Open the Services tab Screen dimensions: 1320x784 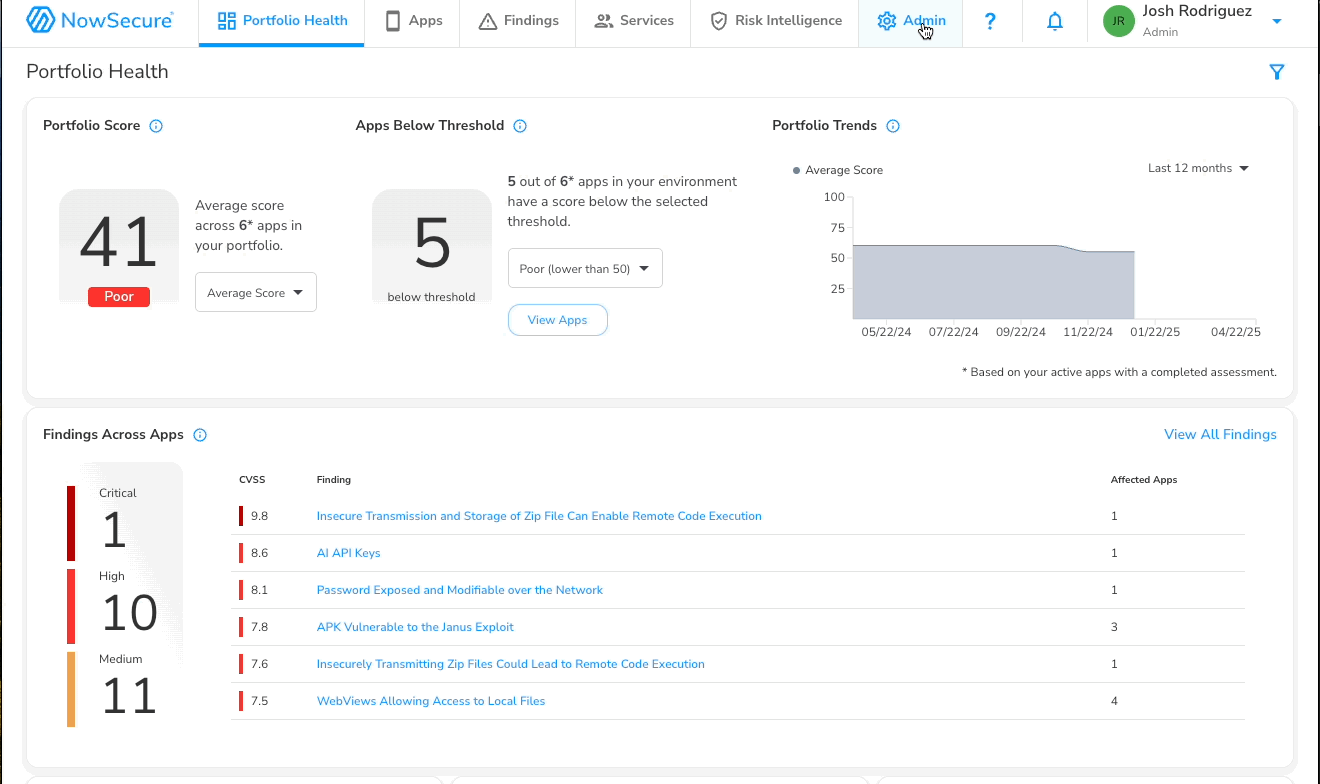(633, 21)
